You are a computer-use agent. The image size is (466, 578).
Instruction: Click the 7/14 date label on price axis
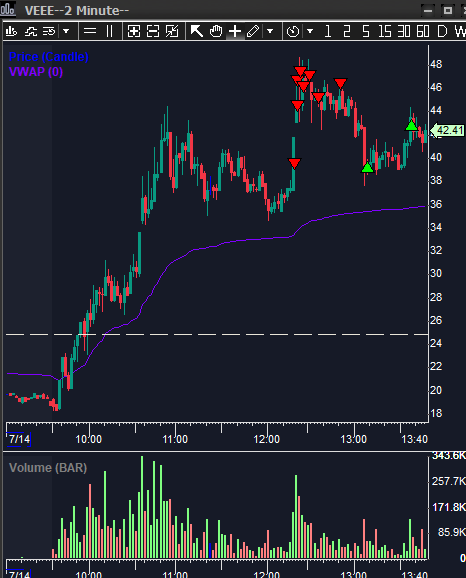[19, 439]
